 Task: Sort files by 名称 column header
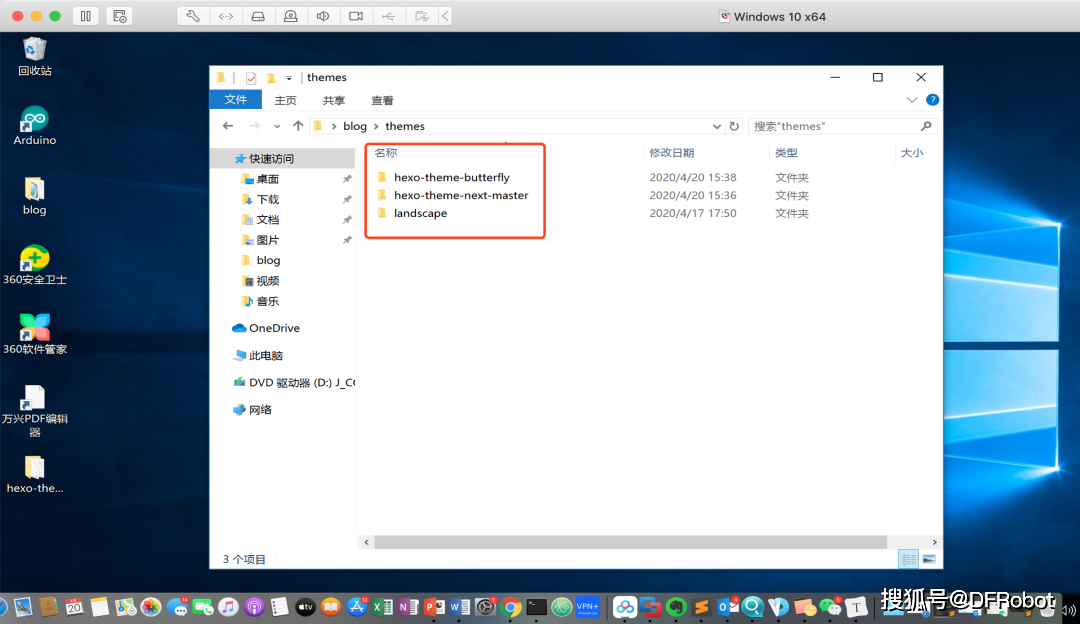coord(386,152)
